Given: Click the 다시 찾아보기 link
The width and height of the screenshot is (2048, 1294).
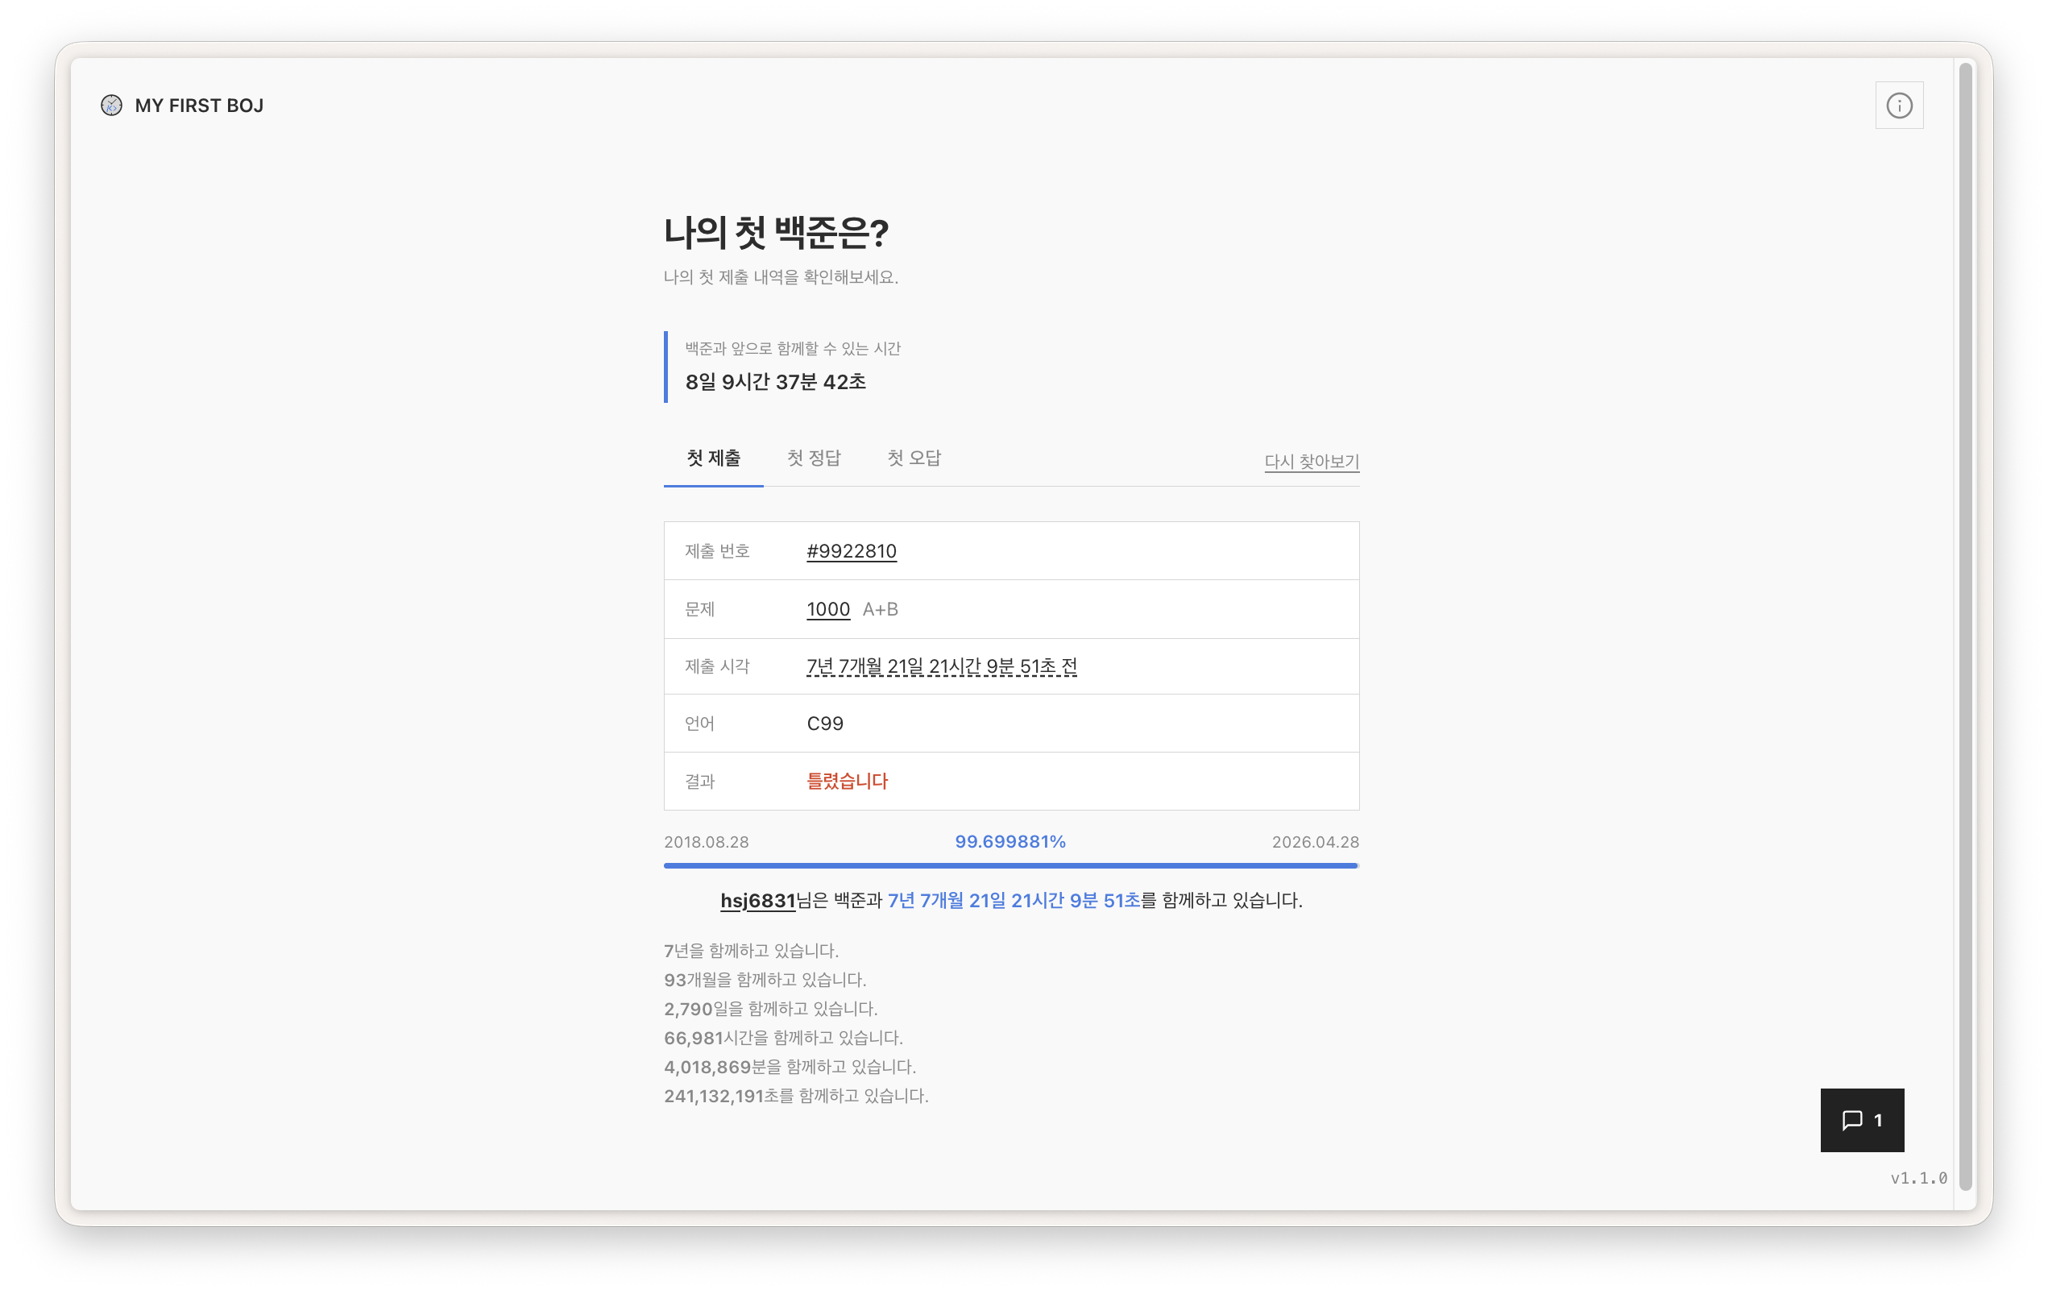Looking at the screenshot, I should 1310,461.
